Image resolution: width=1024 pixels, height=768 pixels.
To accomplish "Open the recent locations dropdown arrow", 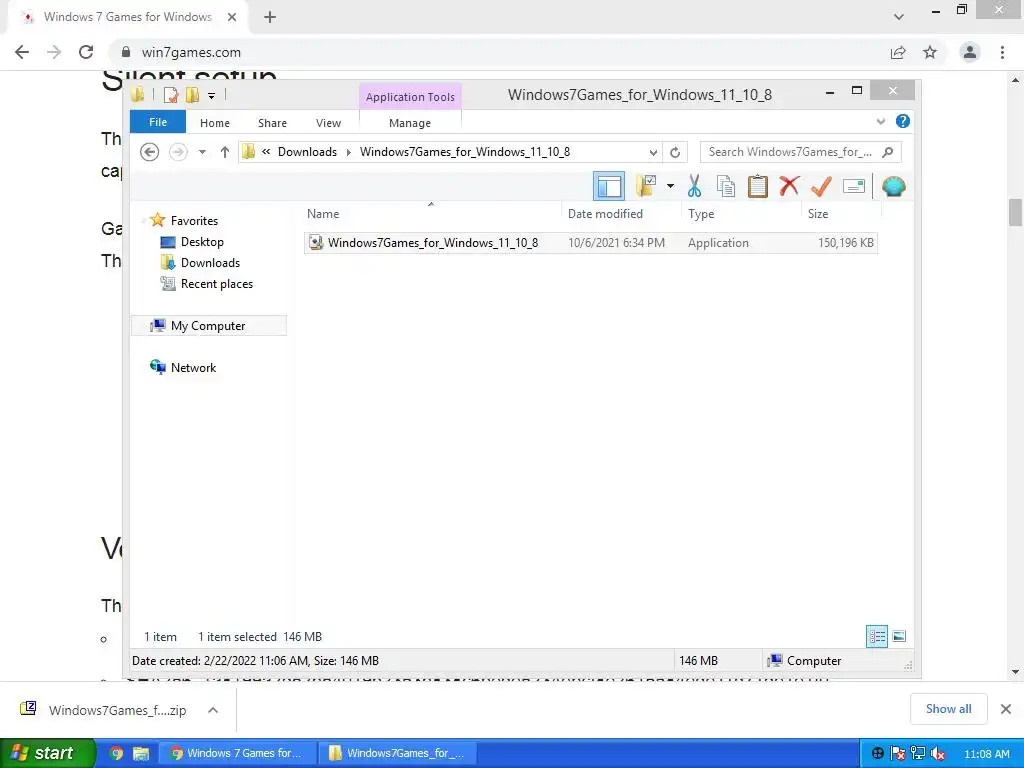I will (202, 152).
